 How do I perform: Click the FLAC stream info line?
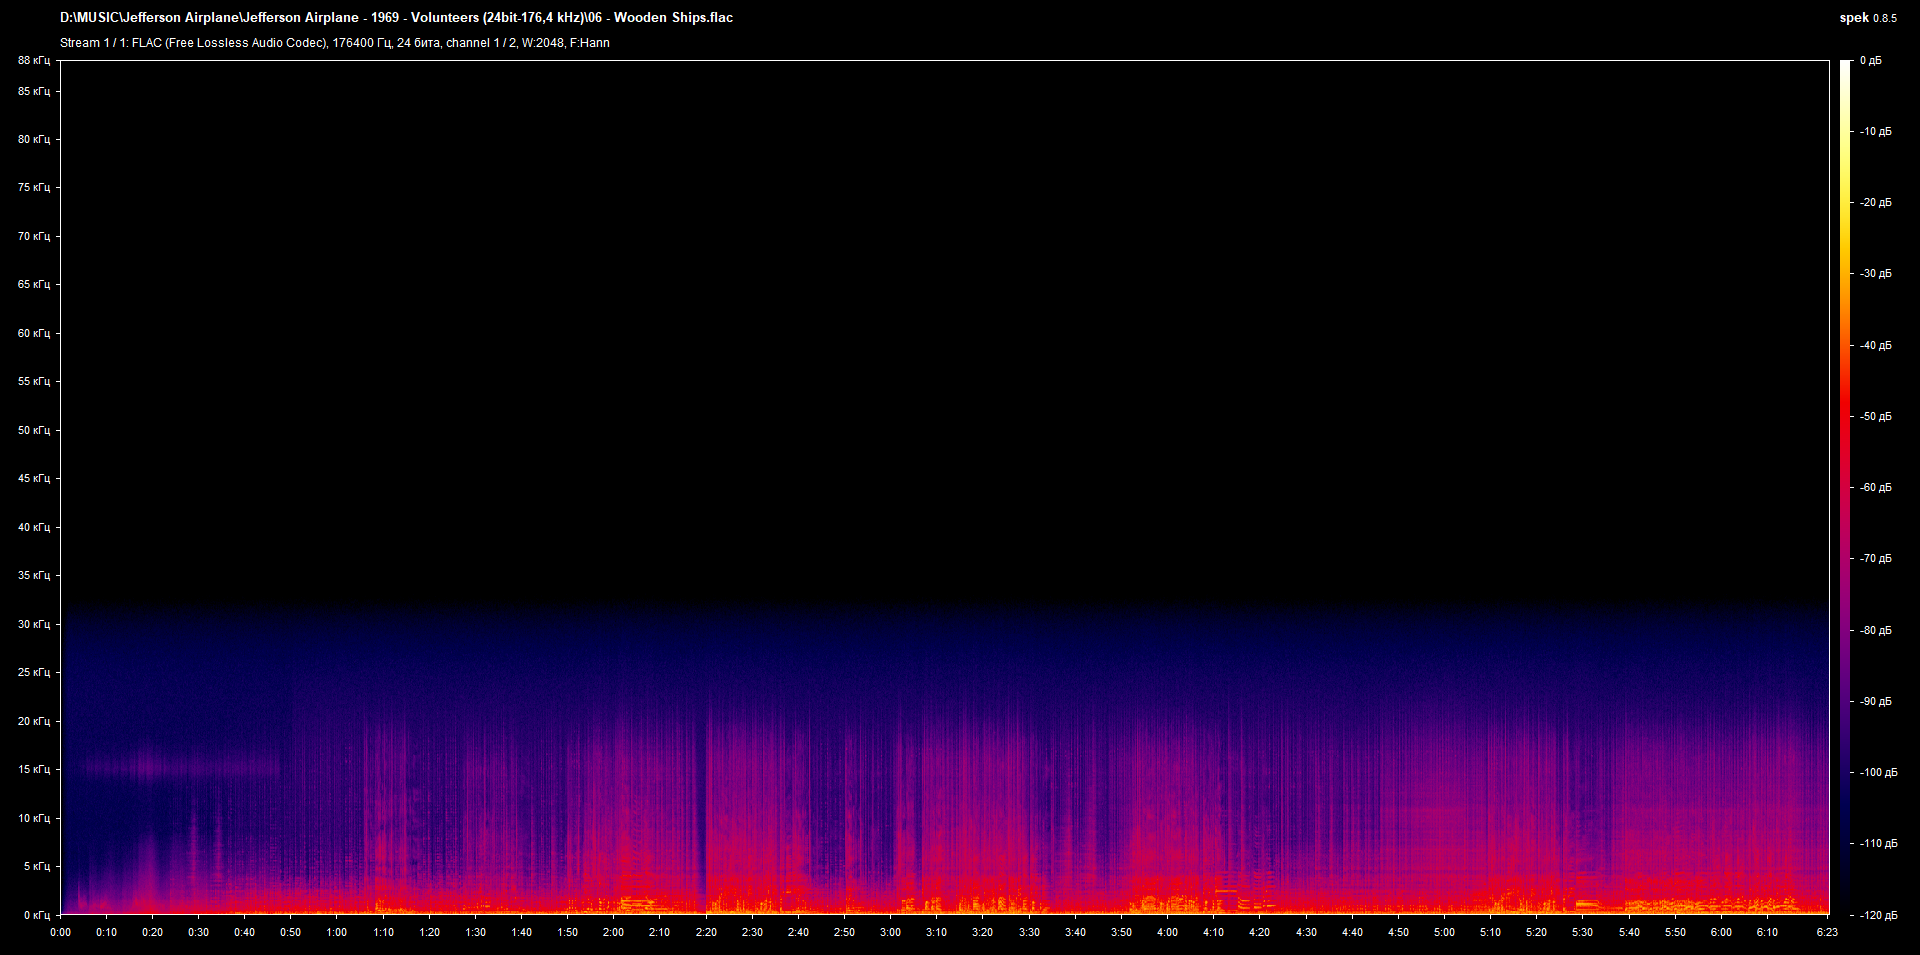334,43
